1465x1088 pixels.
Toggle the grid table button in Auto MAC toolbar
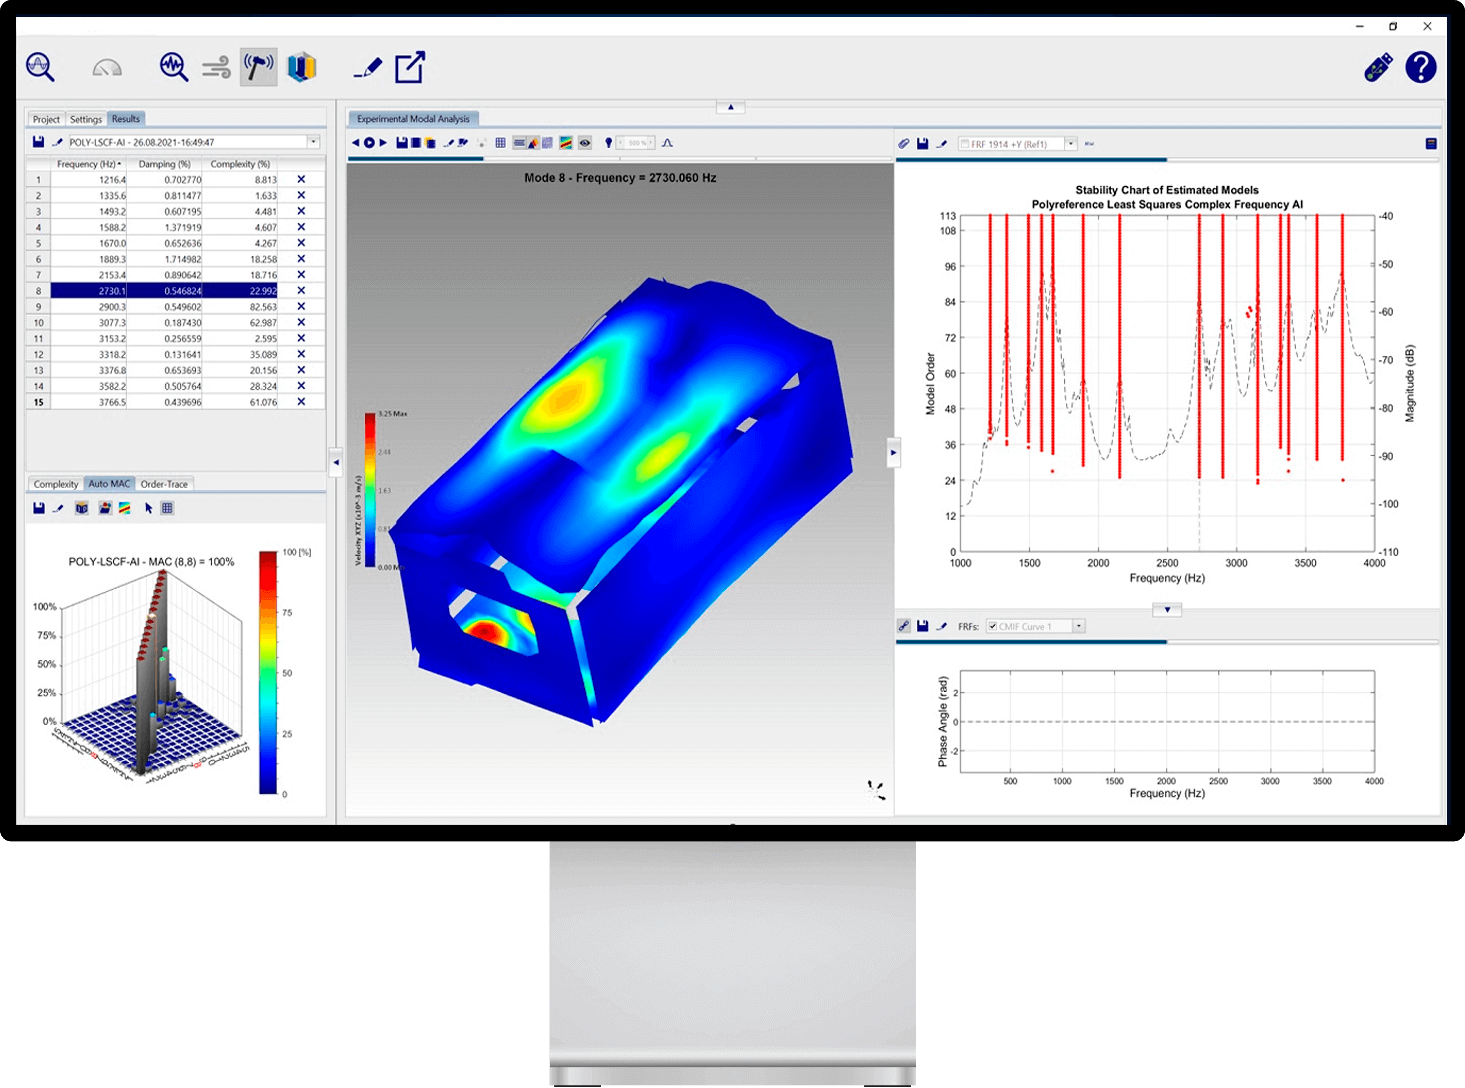coord(167,508)
